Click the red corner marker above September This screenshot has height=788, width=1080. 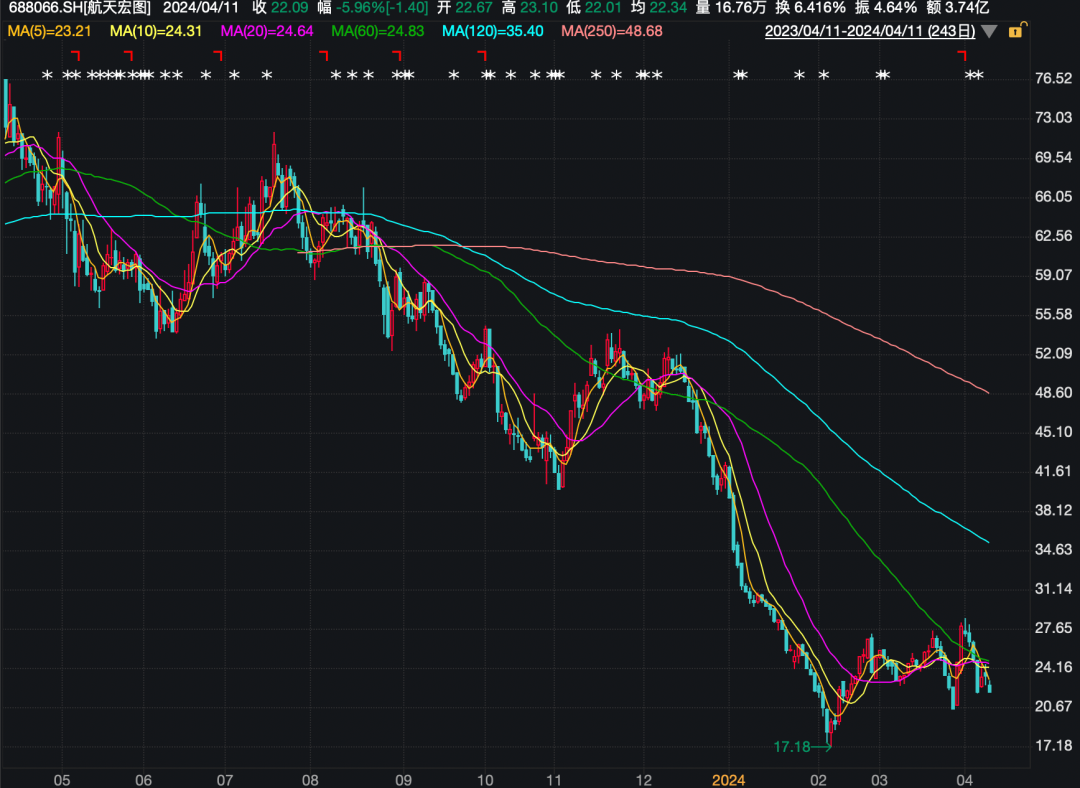(x=395, y=55)
